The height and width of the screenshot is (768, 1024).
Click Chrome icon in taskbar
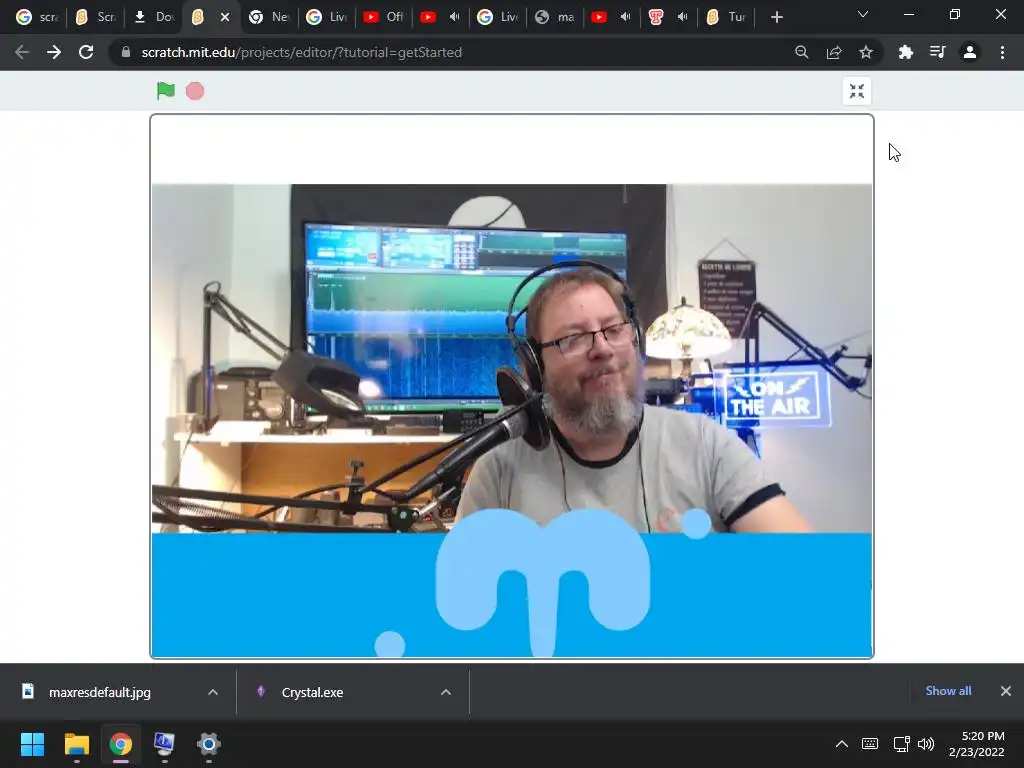pyautogui.click(x=121, y=744)
